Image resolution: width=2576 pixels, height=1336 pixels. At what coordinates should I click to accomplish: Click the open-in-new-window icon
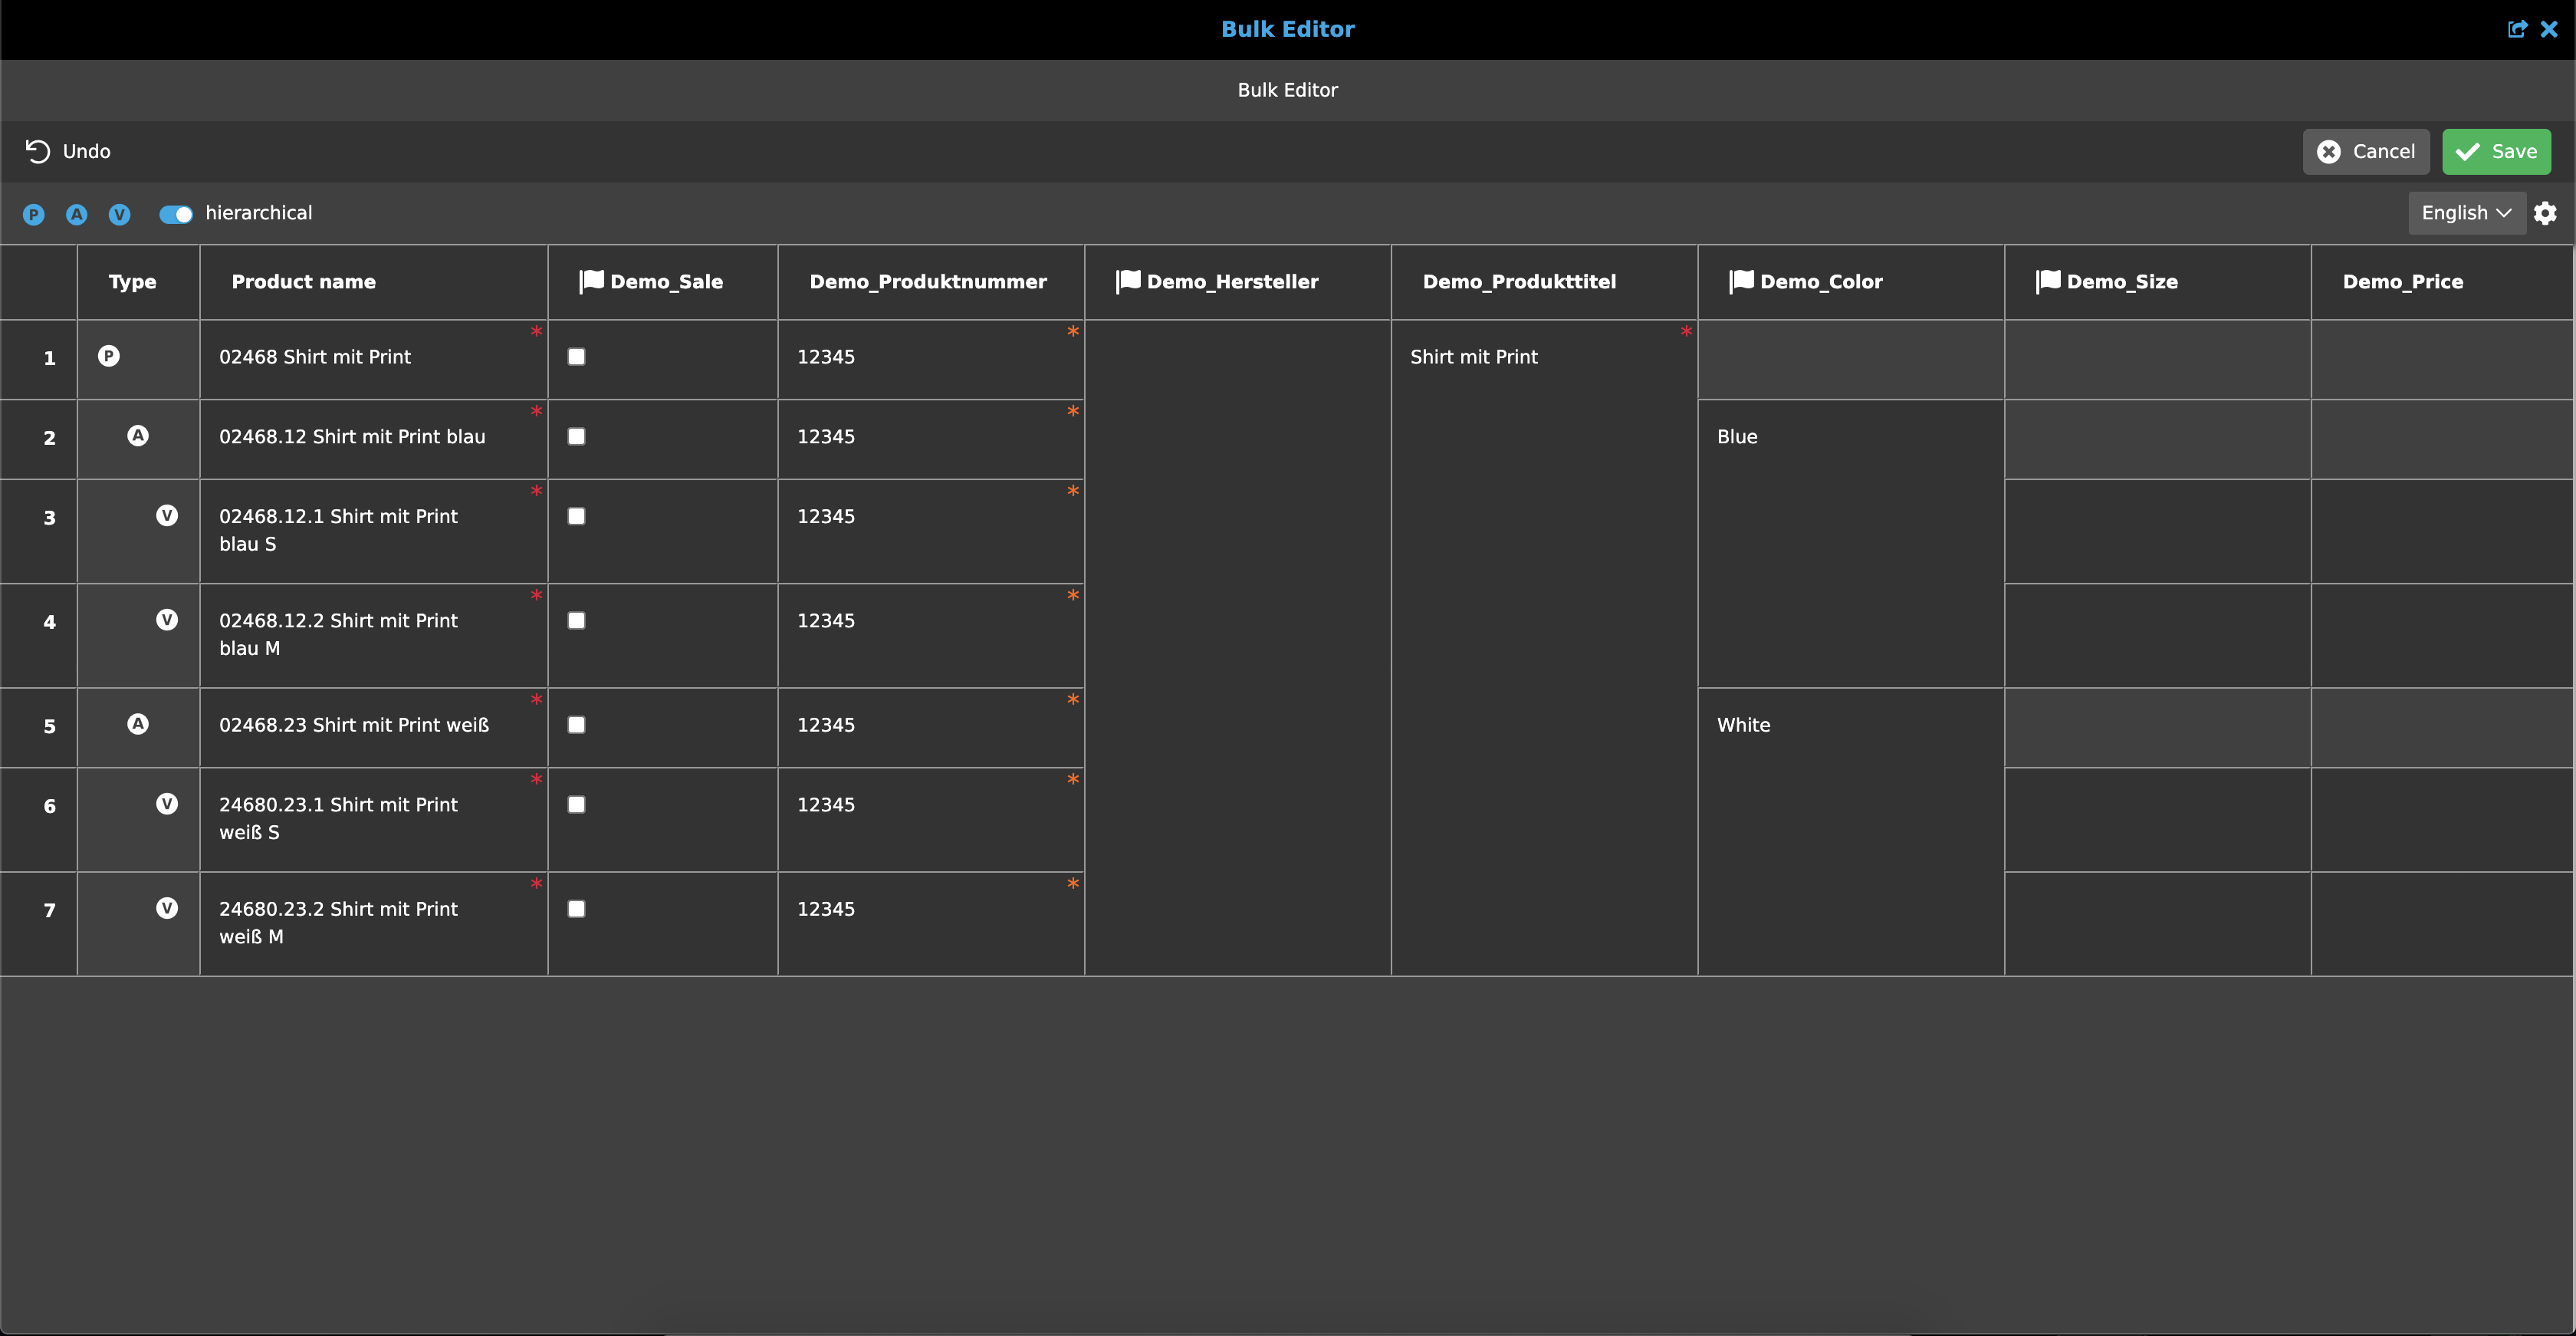tap(2517, 29)
